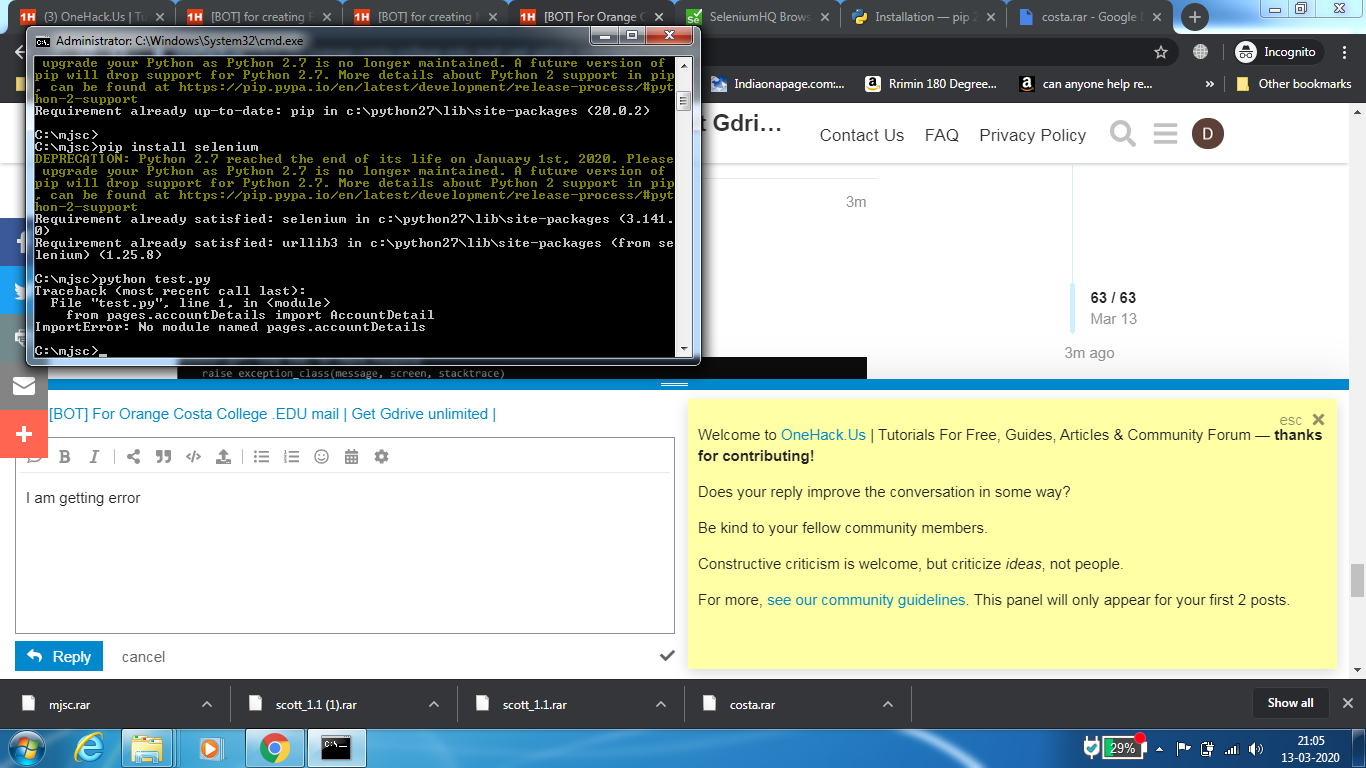
Task: Add a bulleted list in the editor
Action: 261,457
